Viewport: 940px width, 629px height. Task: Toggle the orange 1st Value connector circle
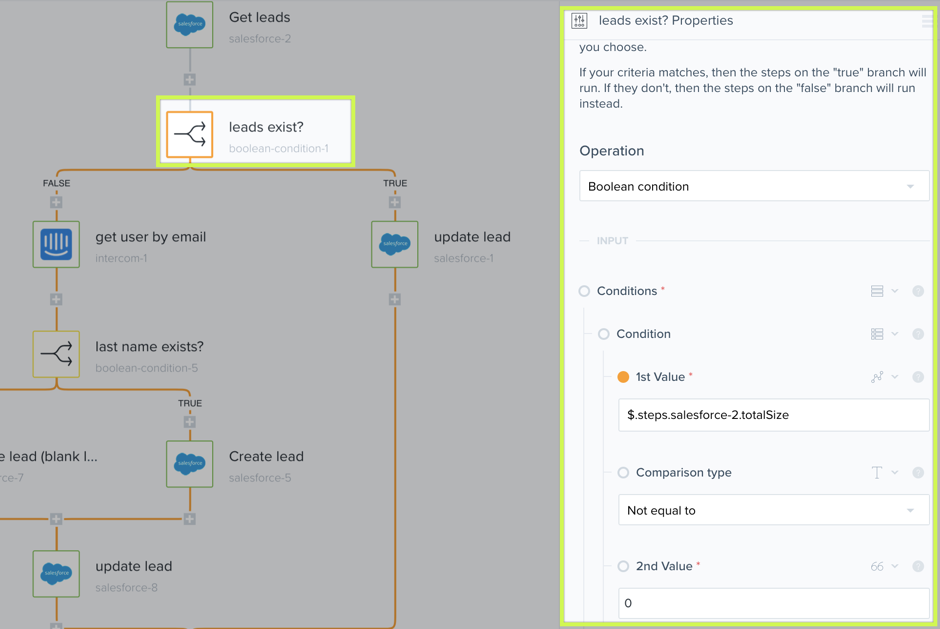tap(623, 377)
